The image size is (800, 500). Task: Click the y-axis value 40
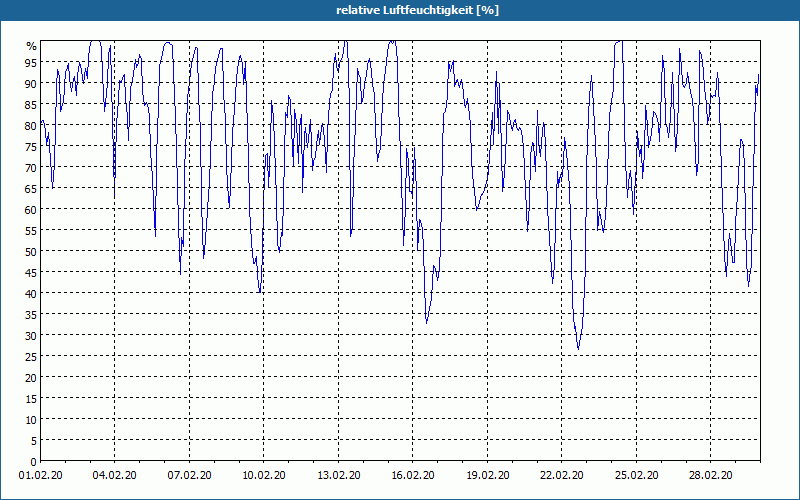pyautogui.click(x=31, y=293)
